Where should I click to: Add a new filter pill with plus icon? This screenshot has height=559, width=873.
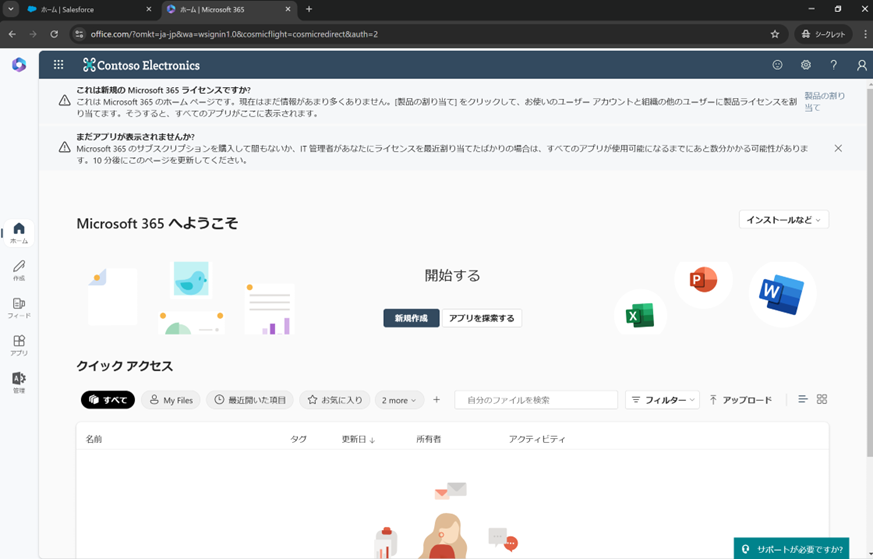coord(436,400)
